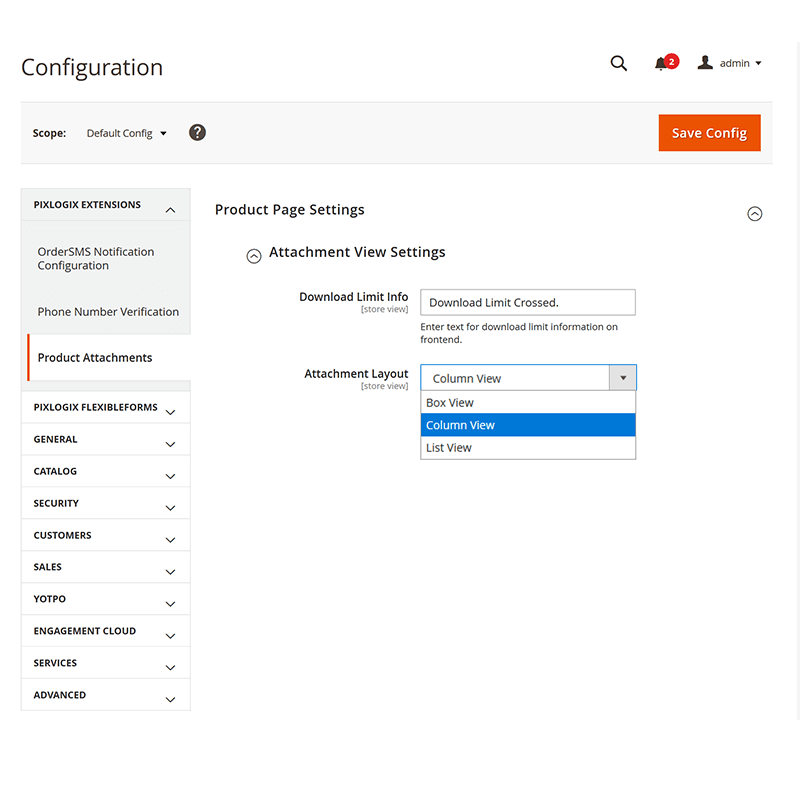Viewport: 800px width, 800px height.
Task: Select Box View from the layout list
Action: point(449,402)
